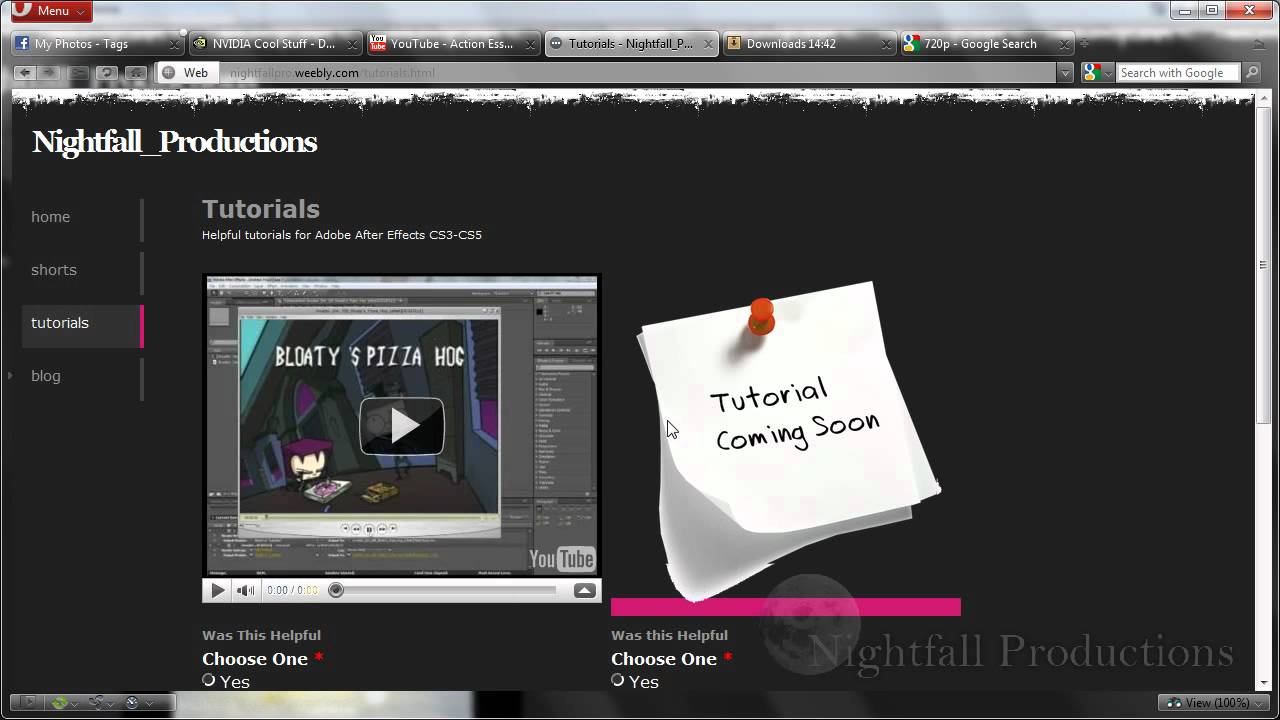Viewport: 1280px width, 720px height.
Task: Toggle the panel button in status bar
Action: (28, 703)
